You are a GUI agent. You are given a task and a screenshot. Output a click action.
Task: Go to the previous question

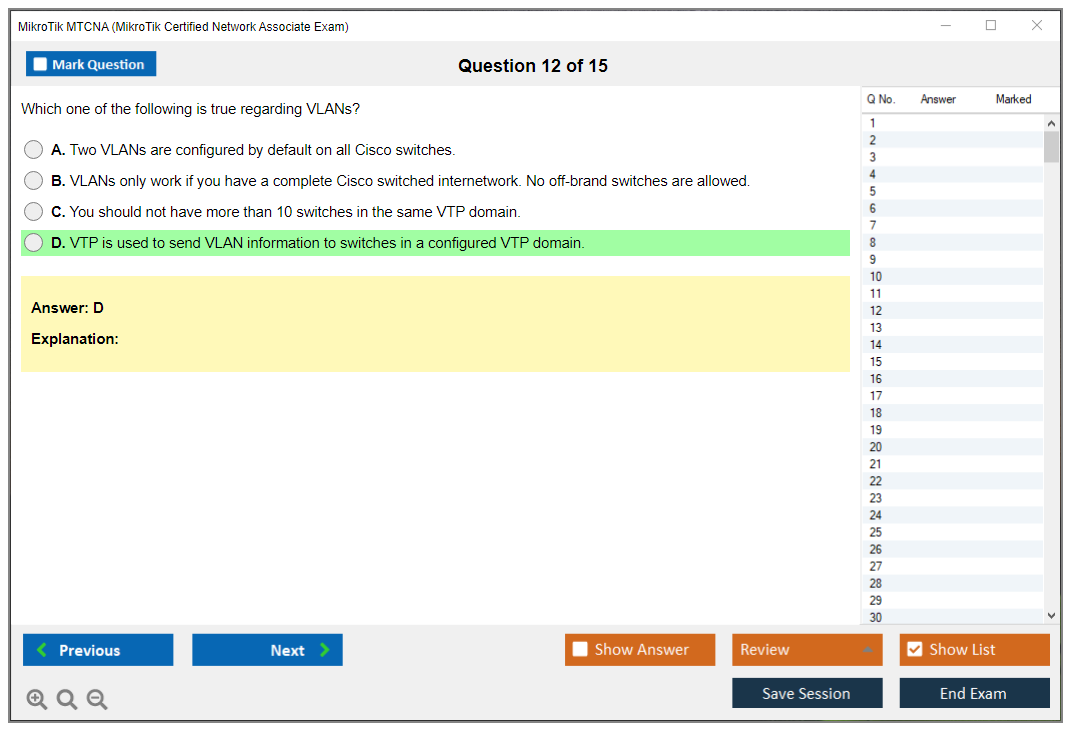click(98, 650)
